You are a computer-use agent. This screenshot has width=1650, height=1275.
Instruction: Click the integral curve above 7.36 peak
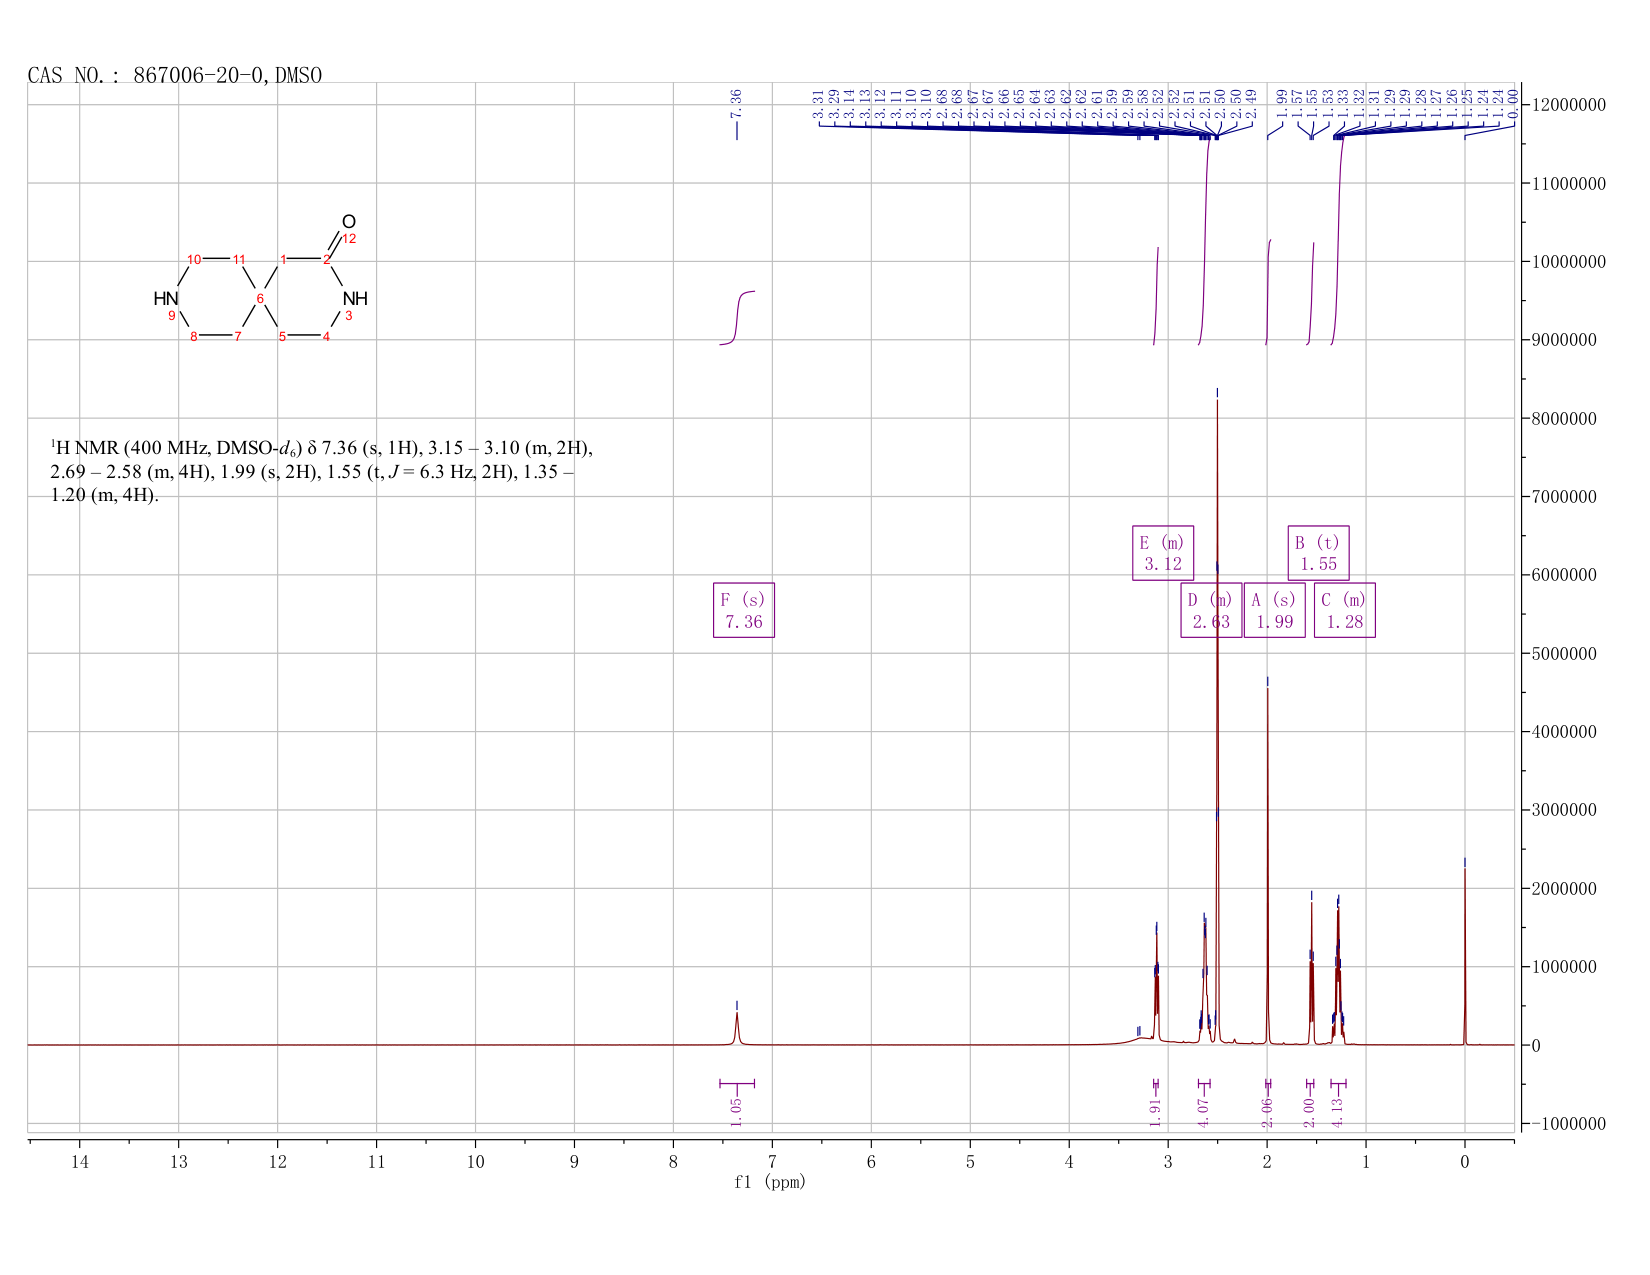click(738, 317)
